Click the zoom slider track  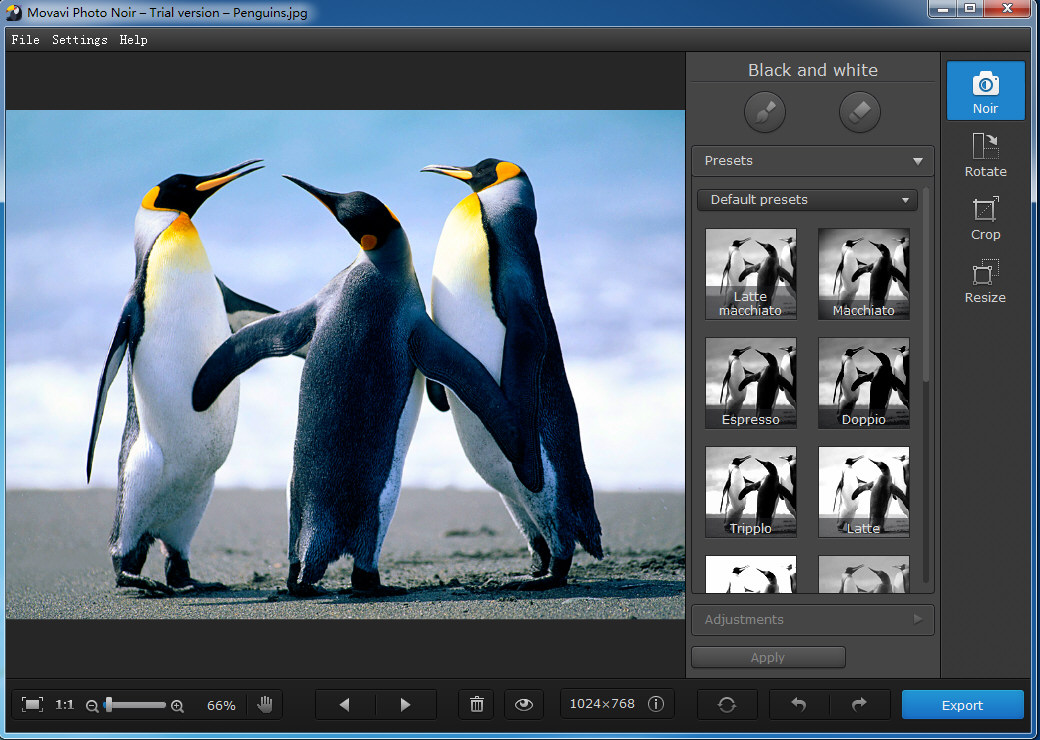pyautogui.click(x=140, y=705)
